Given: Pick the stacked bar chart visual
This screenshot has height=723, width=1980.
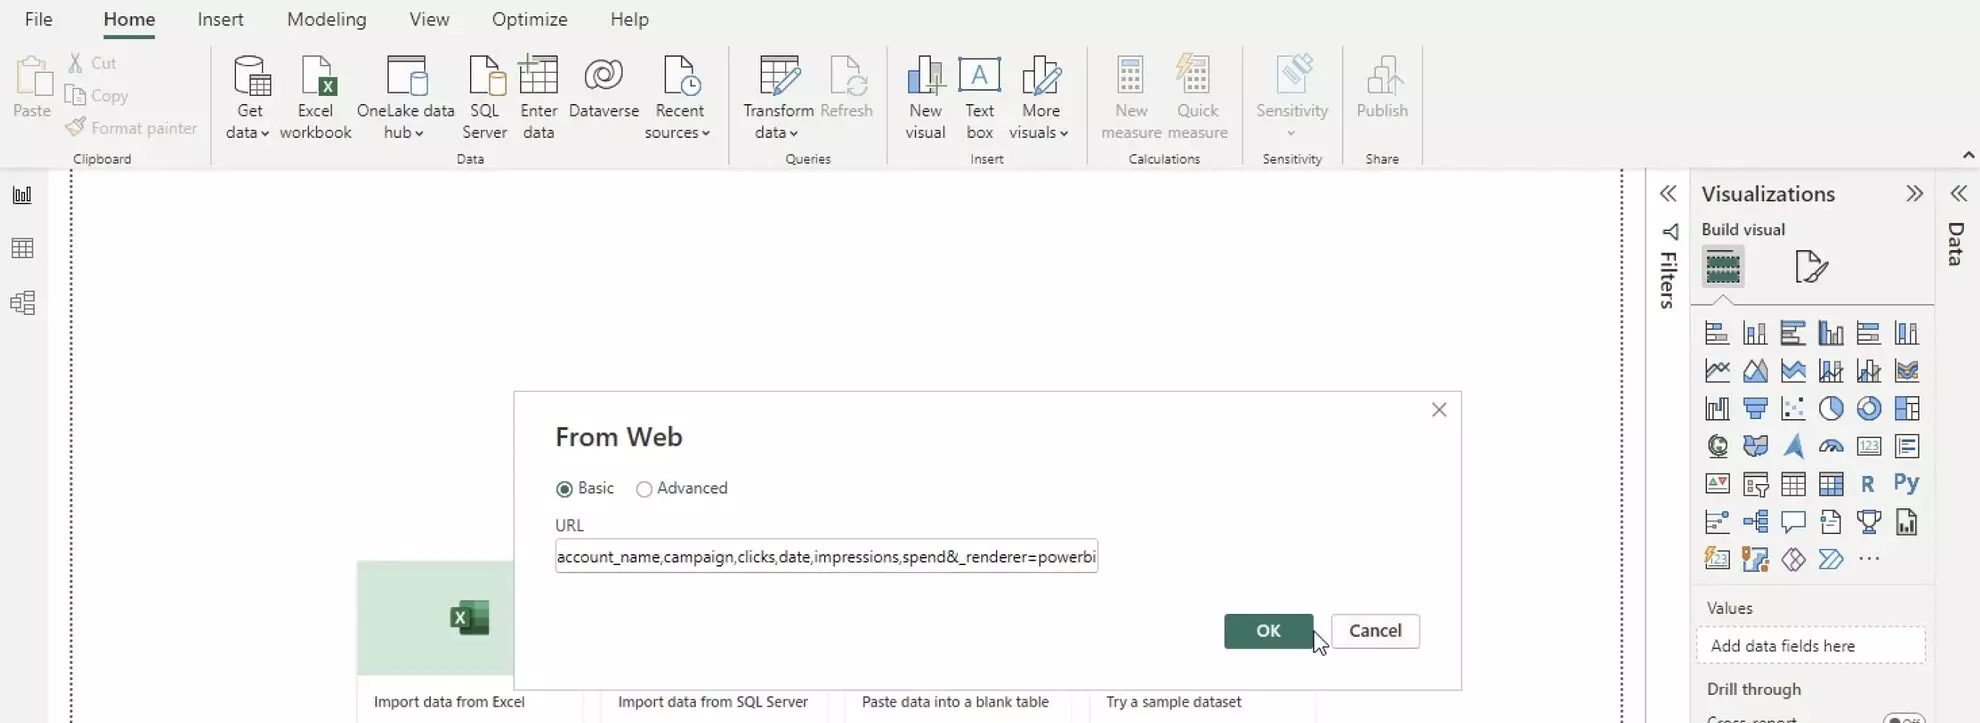Looking at the screenshot, I should pos(1717,333).
